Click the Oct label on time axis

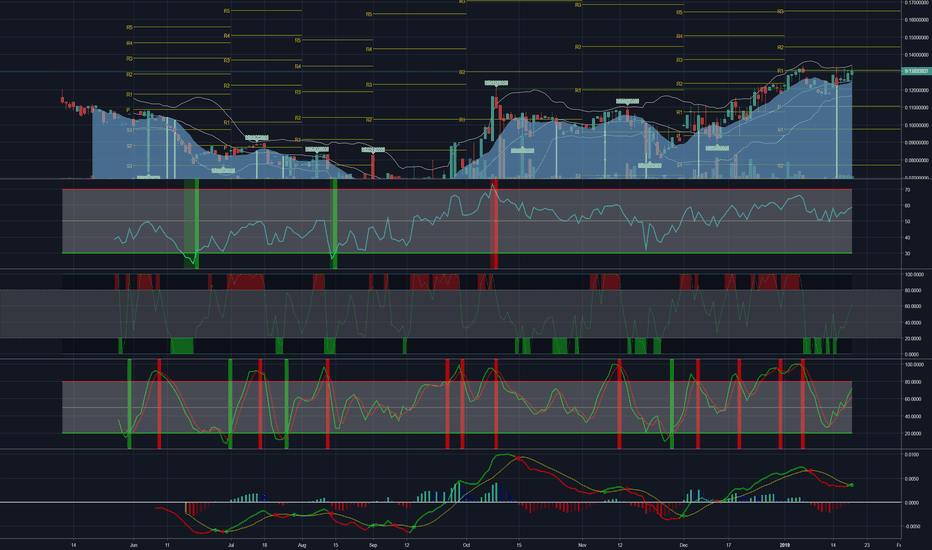coord(467,545)
